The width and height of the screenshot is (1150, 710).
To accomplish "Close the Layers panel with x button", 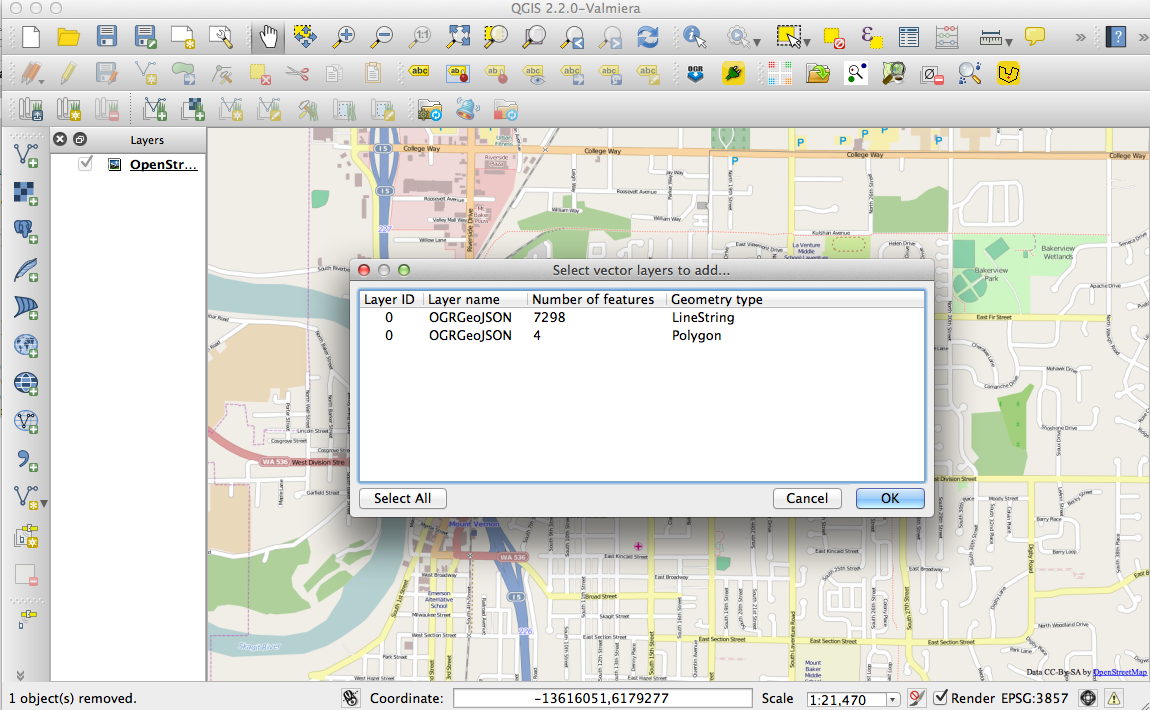I will [x=60, y=139].
